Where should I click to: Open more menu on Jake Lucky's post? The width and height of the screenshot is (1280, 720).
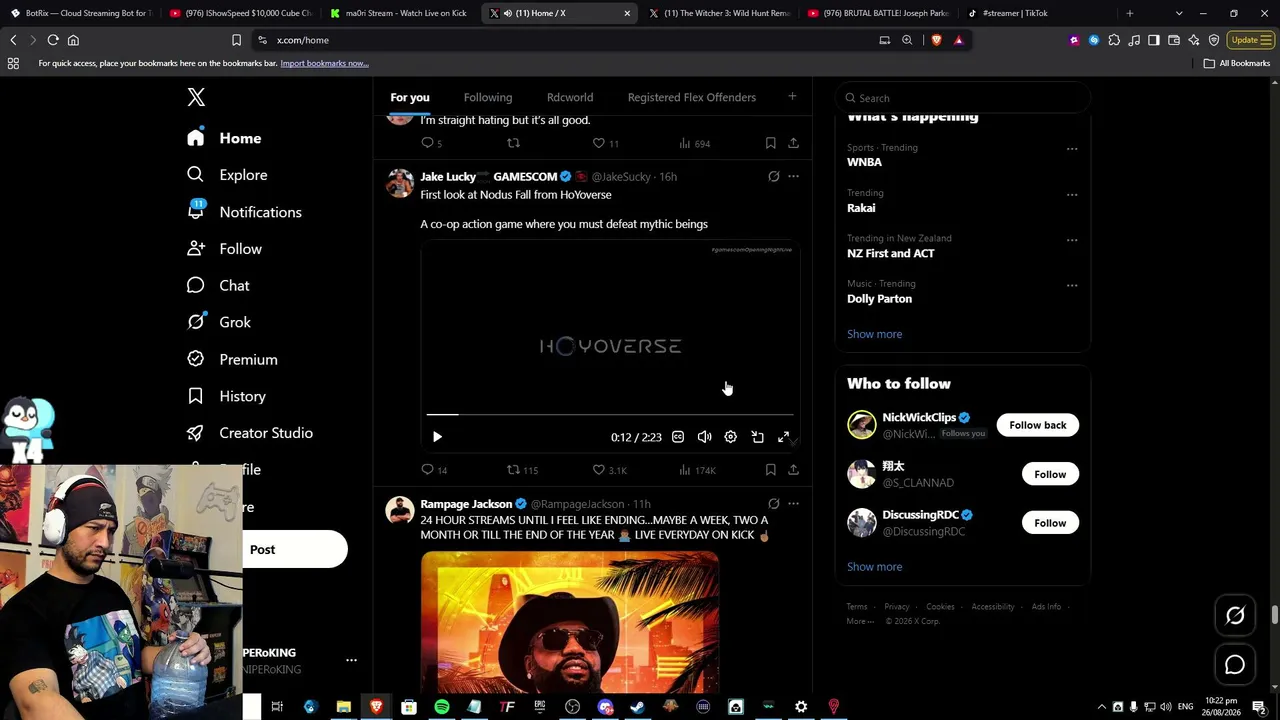coord(793,177)
